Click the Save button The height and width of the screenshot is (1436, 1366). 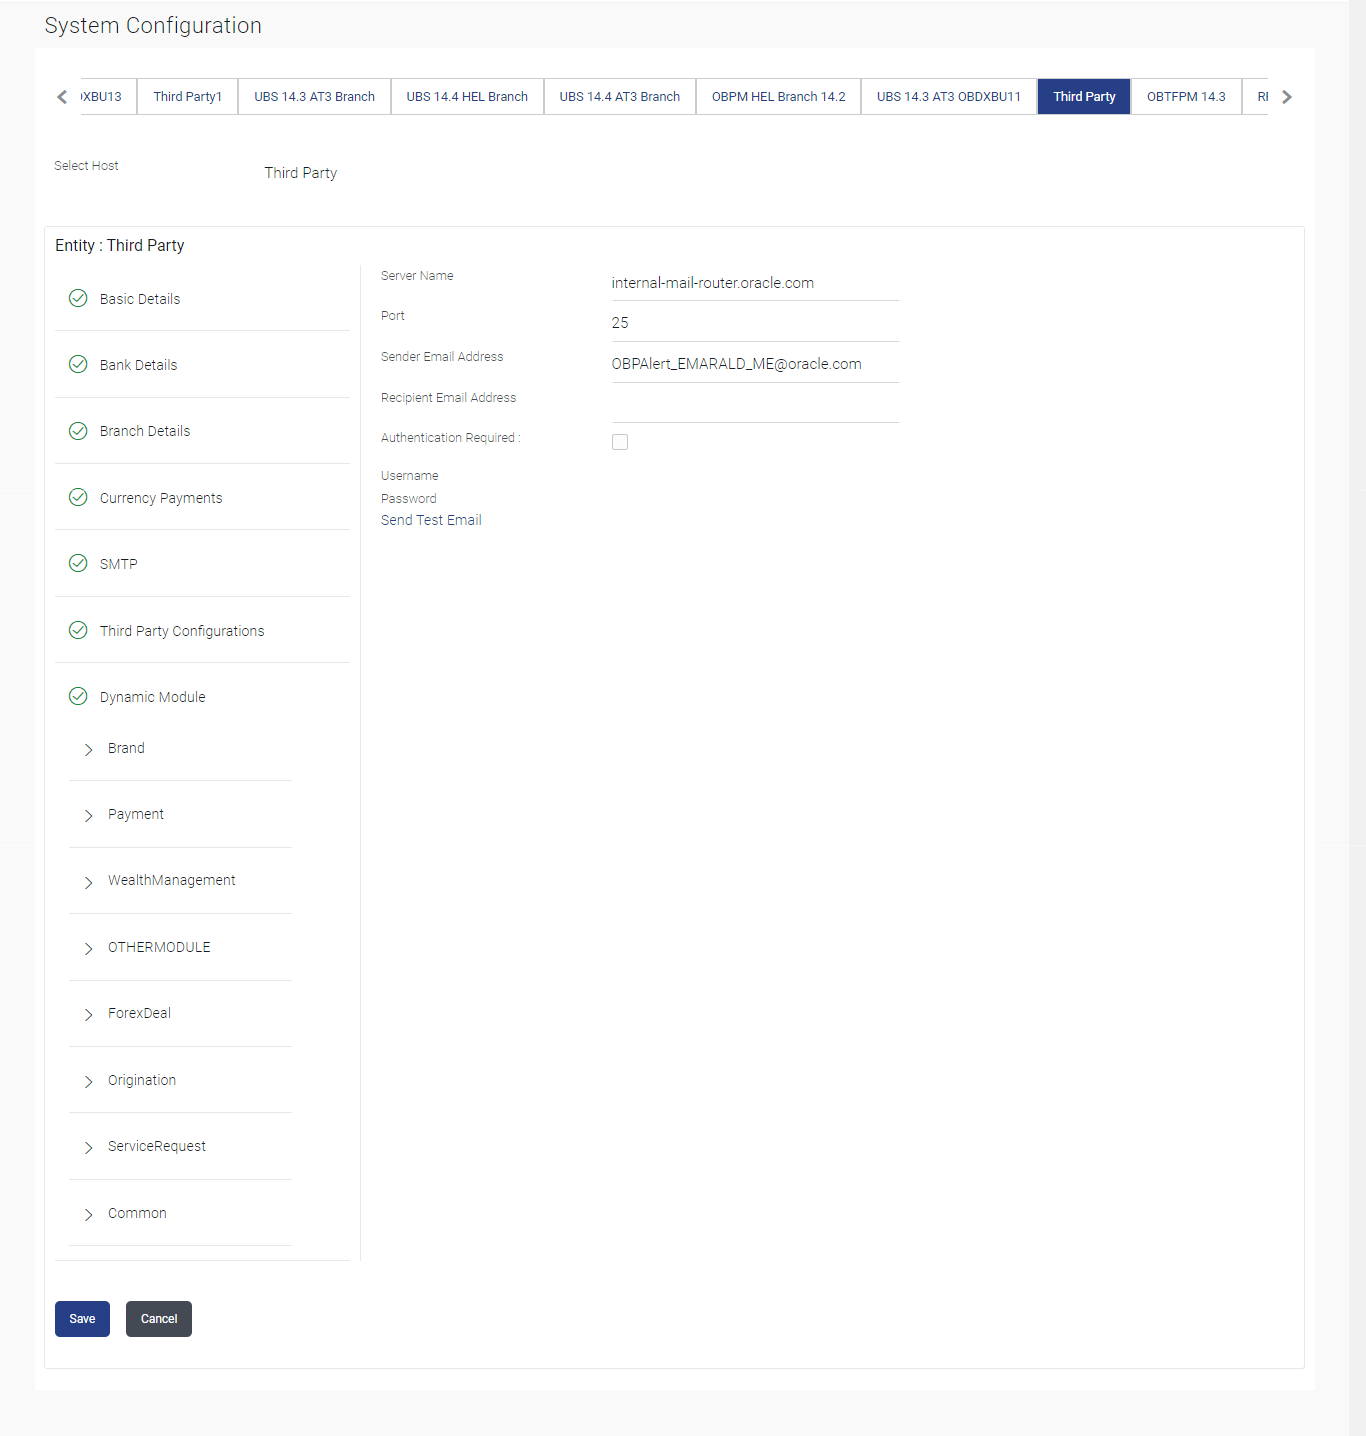pos(82,1319)
